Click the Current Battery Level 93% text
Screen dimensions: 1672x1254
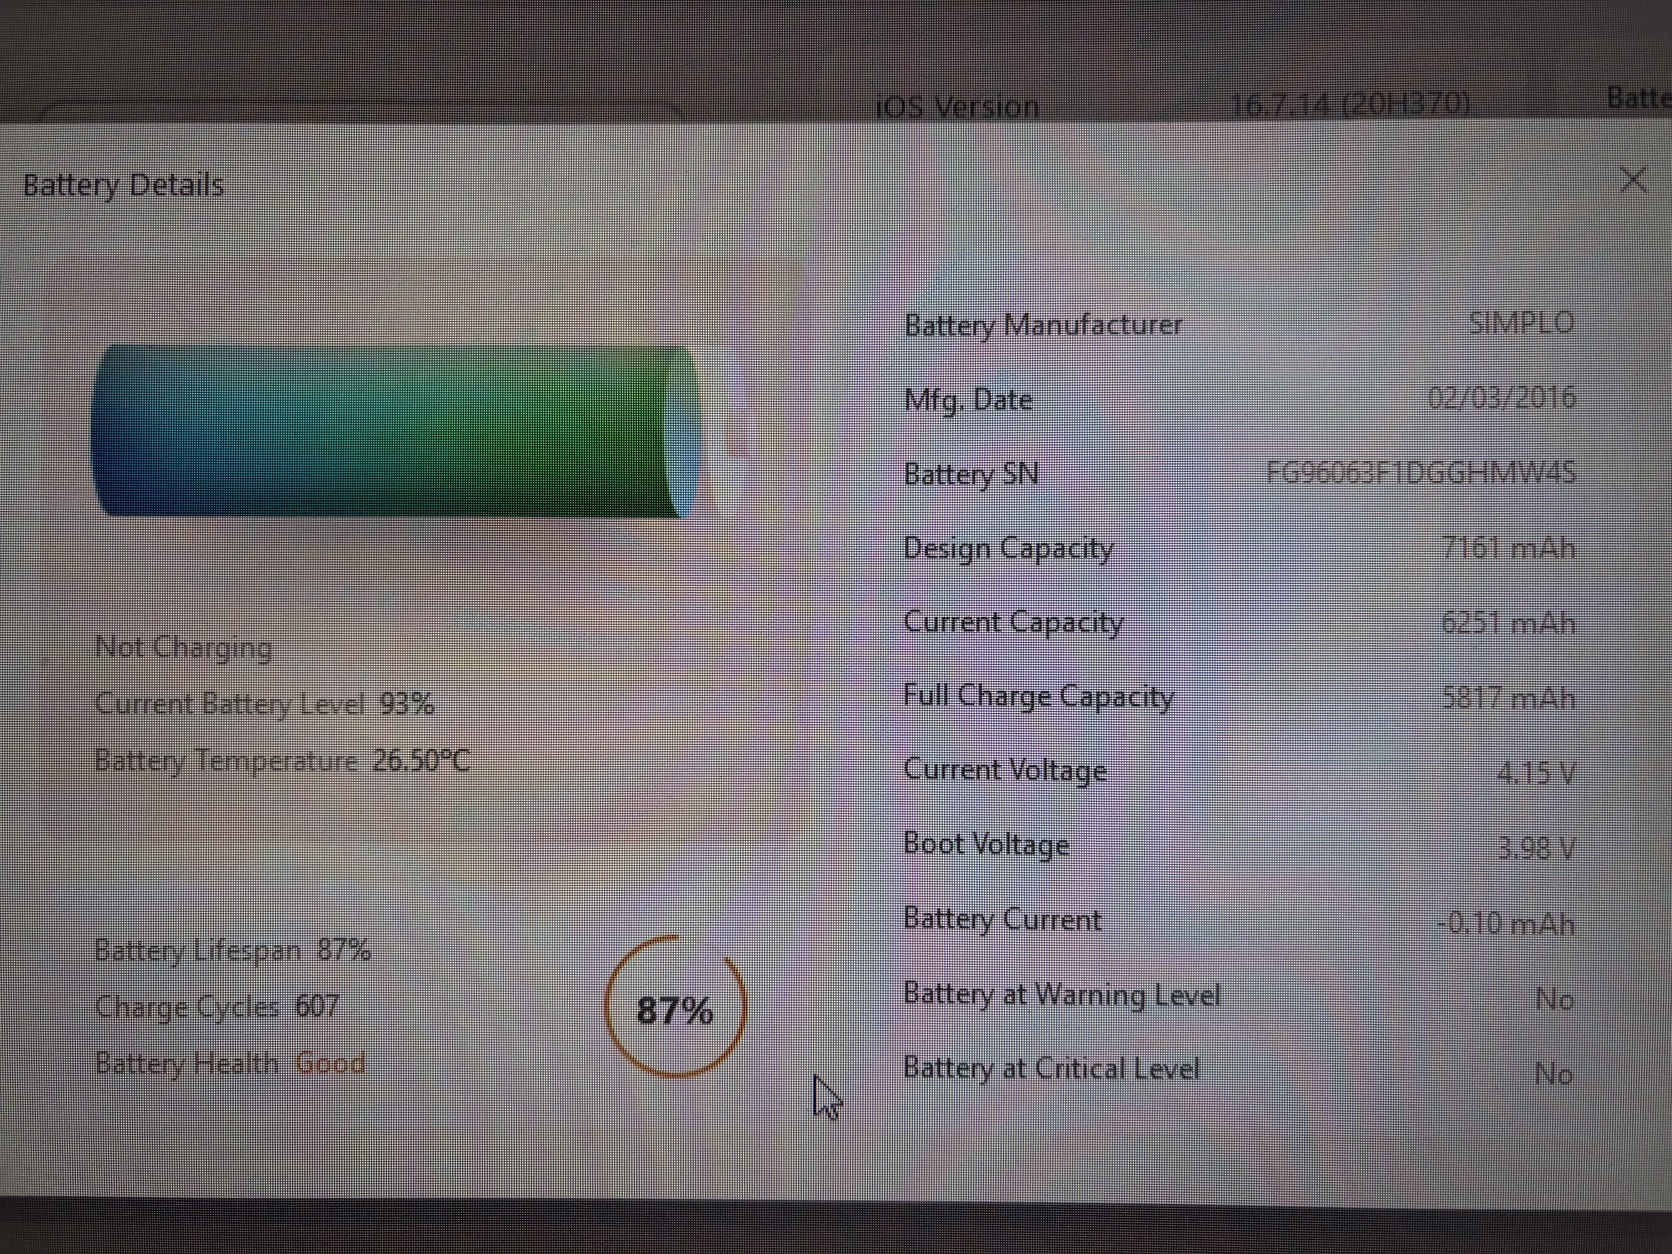click(x=264, y=704)
